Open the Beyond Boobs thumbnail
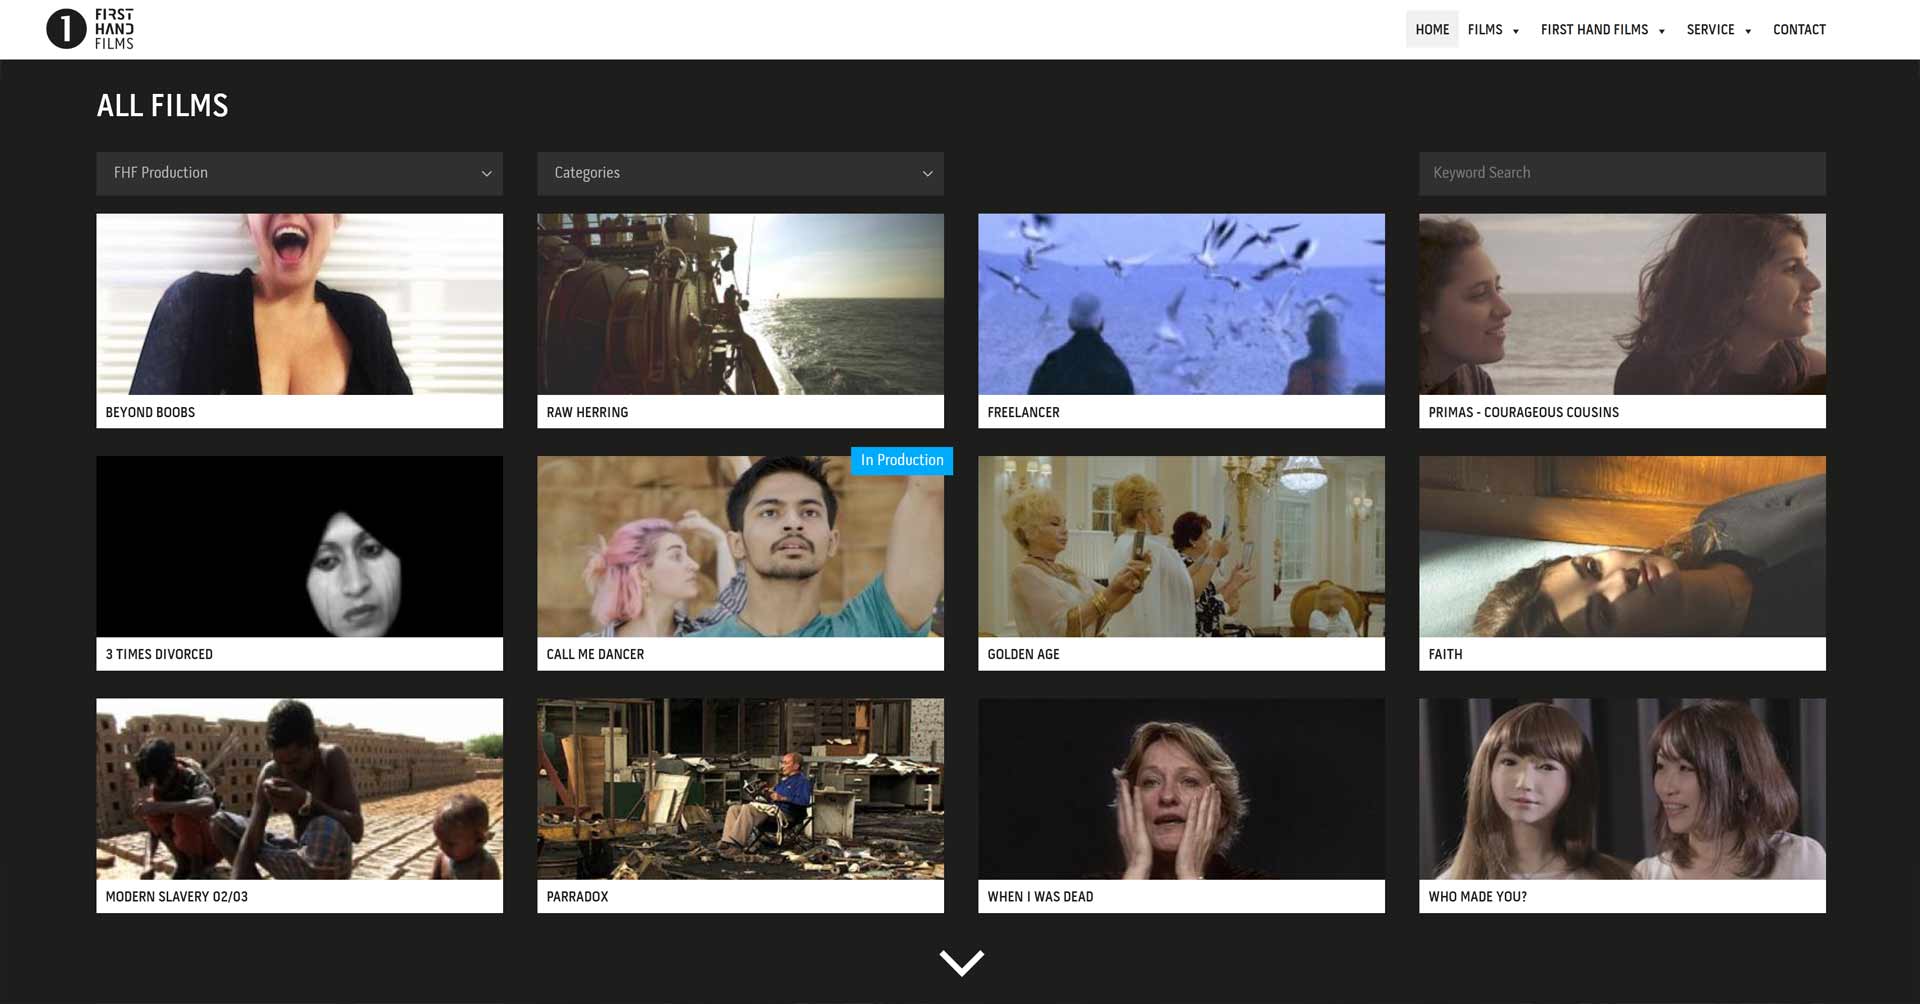The image size is (1920, 1004). [299, 304]
